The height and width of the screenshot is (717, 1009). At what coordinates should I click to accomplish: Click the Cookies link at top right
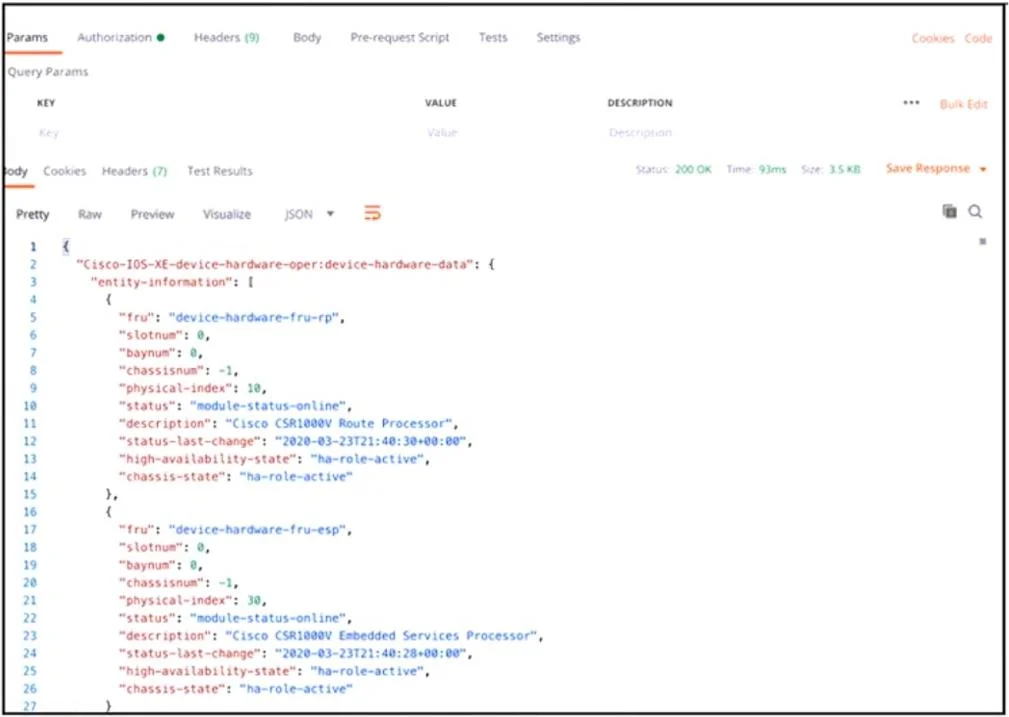pos(932,39)
